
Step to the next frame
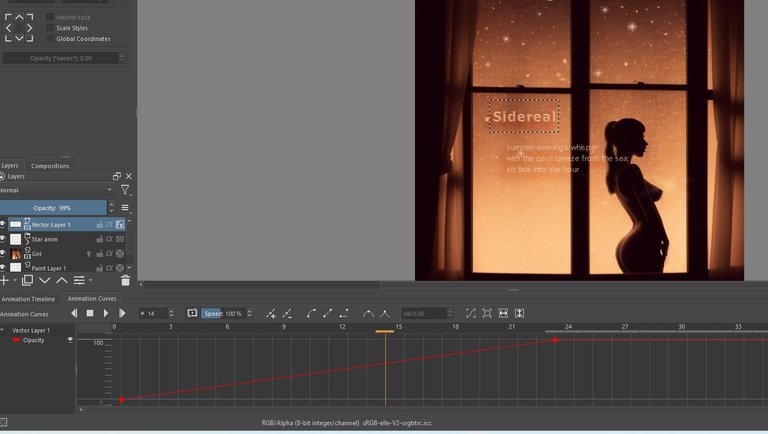pyautogui.click(x=122, y=313)
